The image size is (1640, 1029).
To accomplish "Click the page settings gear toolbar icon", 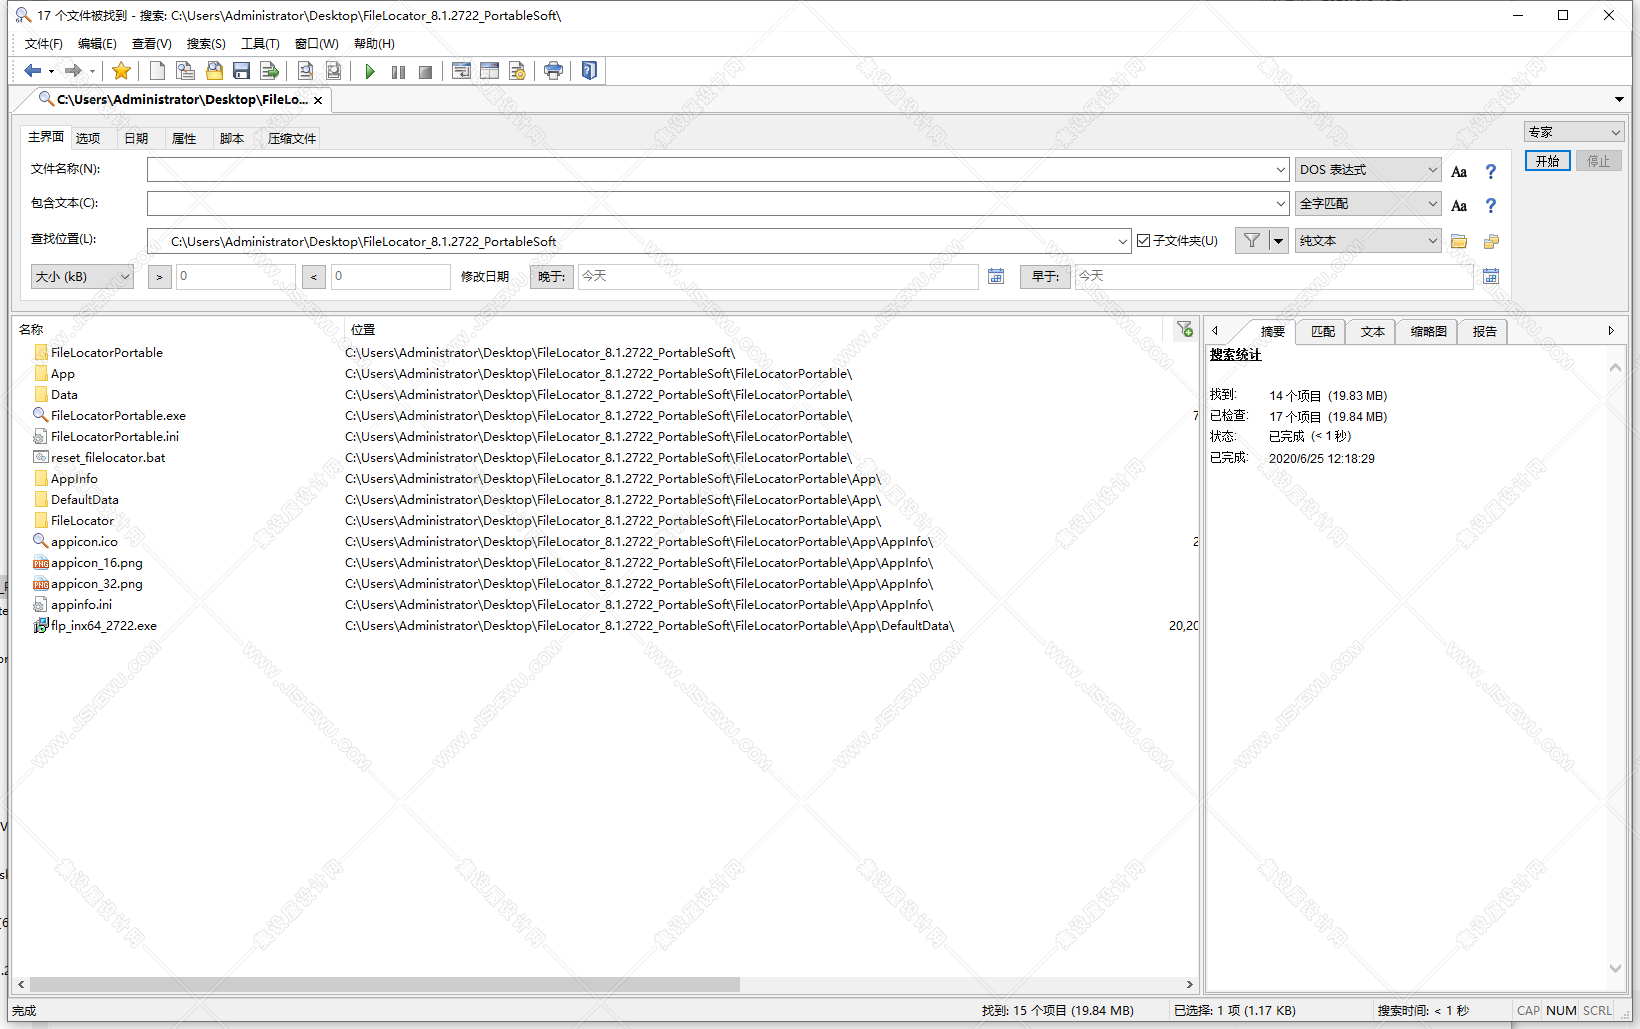I will pos(517,71).
